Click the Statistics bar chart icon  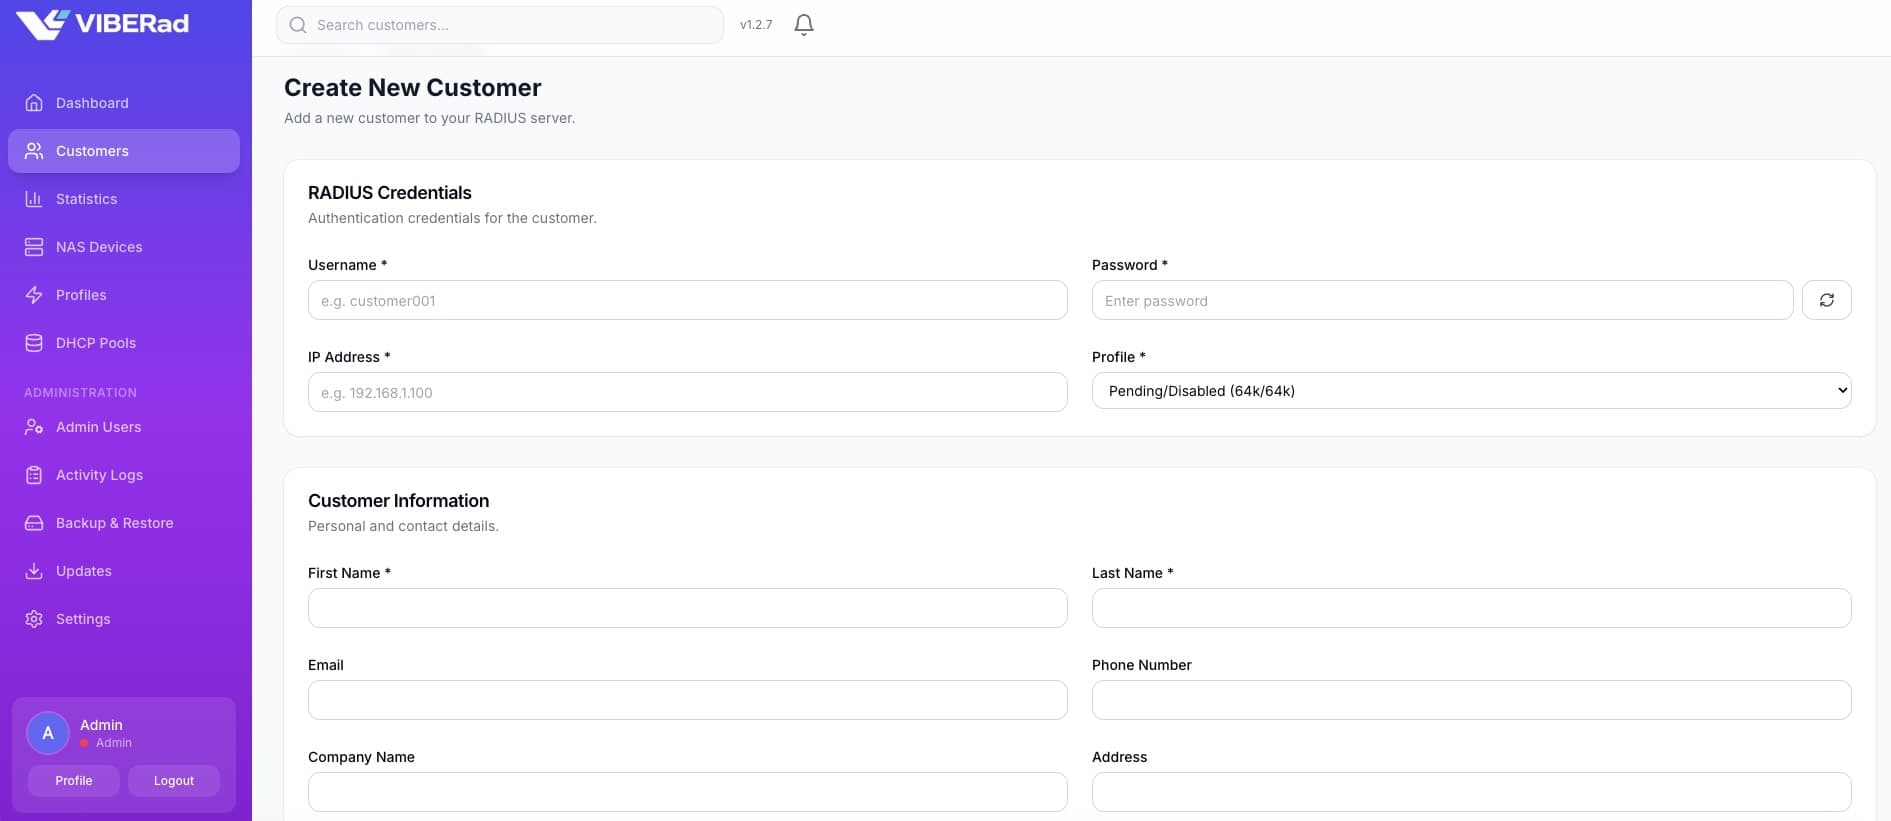[x=34, y=199]
